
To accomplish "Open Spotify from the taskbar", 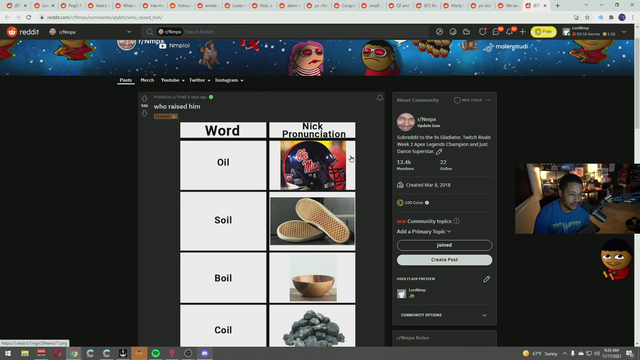I will (x=156, y=353).
